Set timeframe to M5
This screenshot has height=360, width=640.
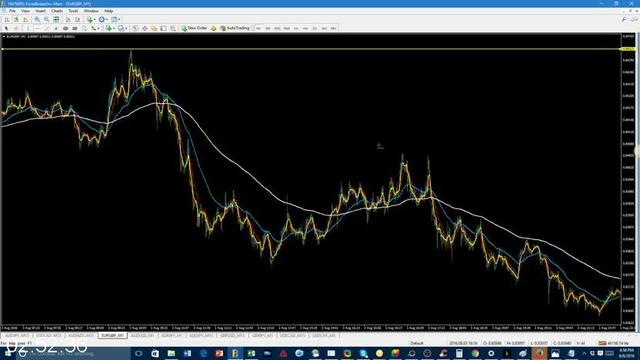tap(268, 28)
